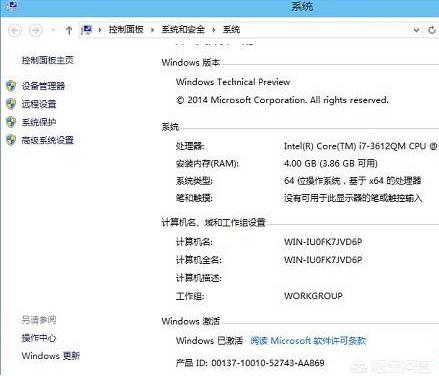Open 高级系统设置 link
This screenshot has width=439, height=381.
[47, 140]
